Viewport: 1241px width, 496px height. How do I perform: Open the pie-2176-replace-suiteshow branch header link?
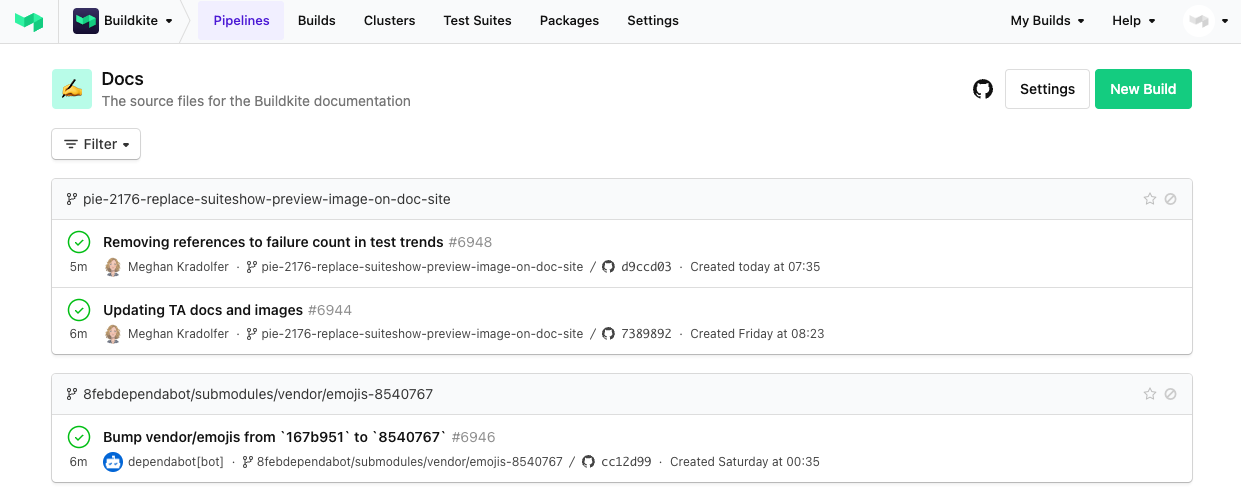coord(259,199)
